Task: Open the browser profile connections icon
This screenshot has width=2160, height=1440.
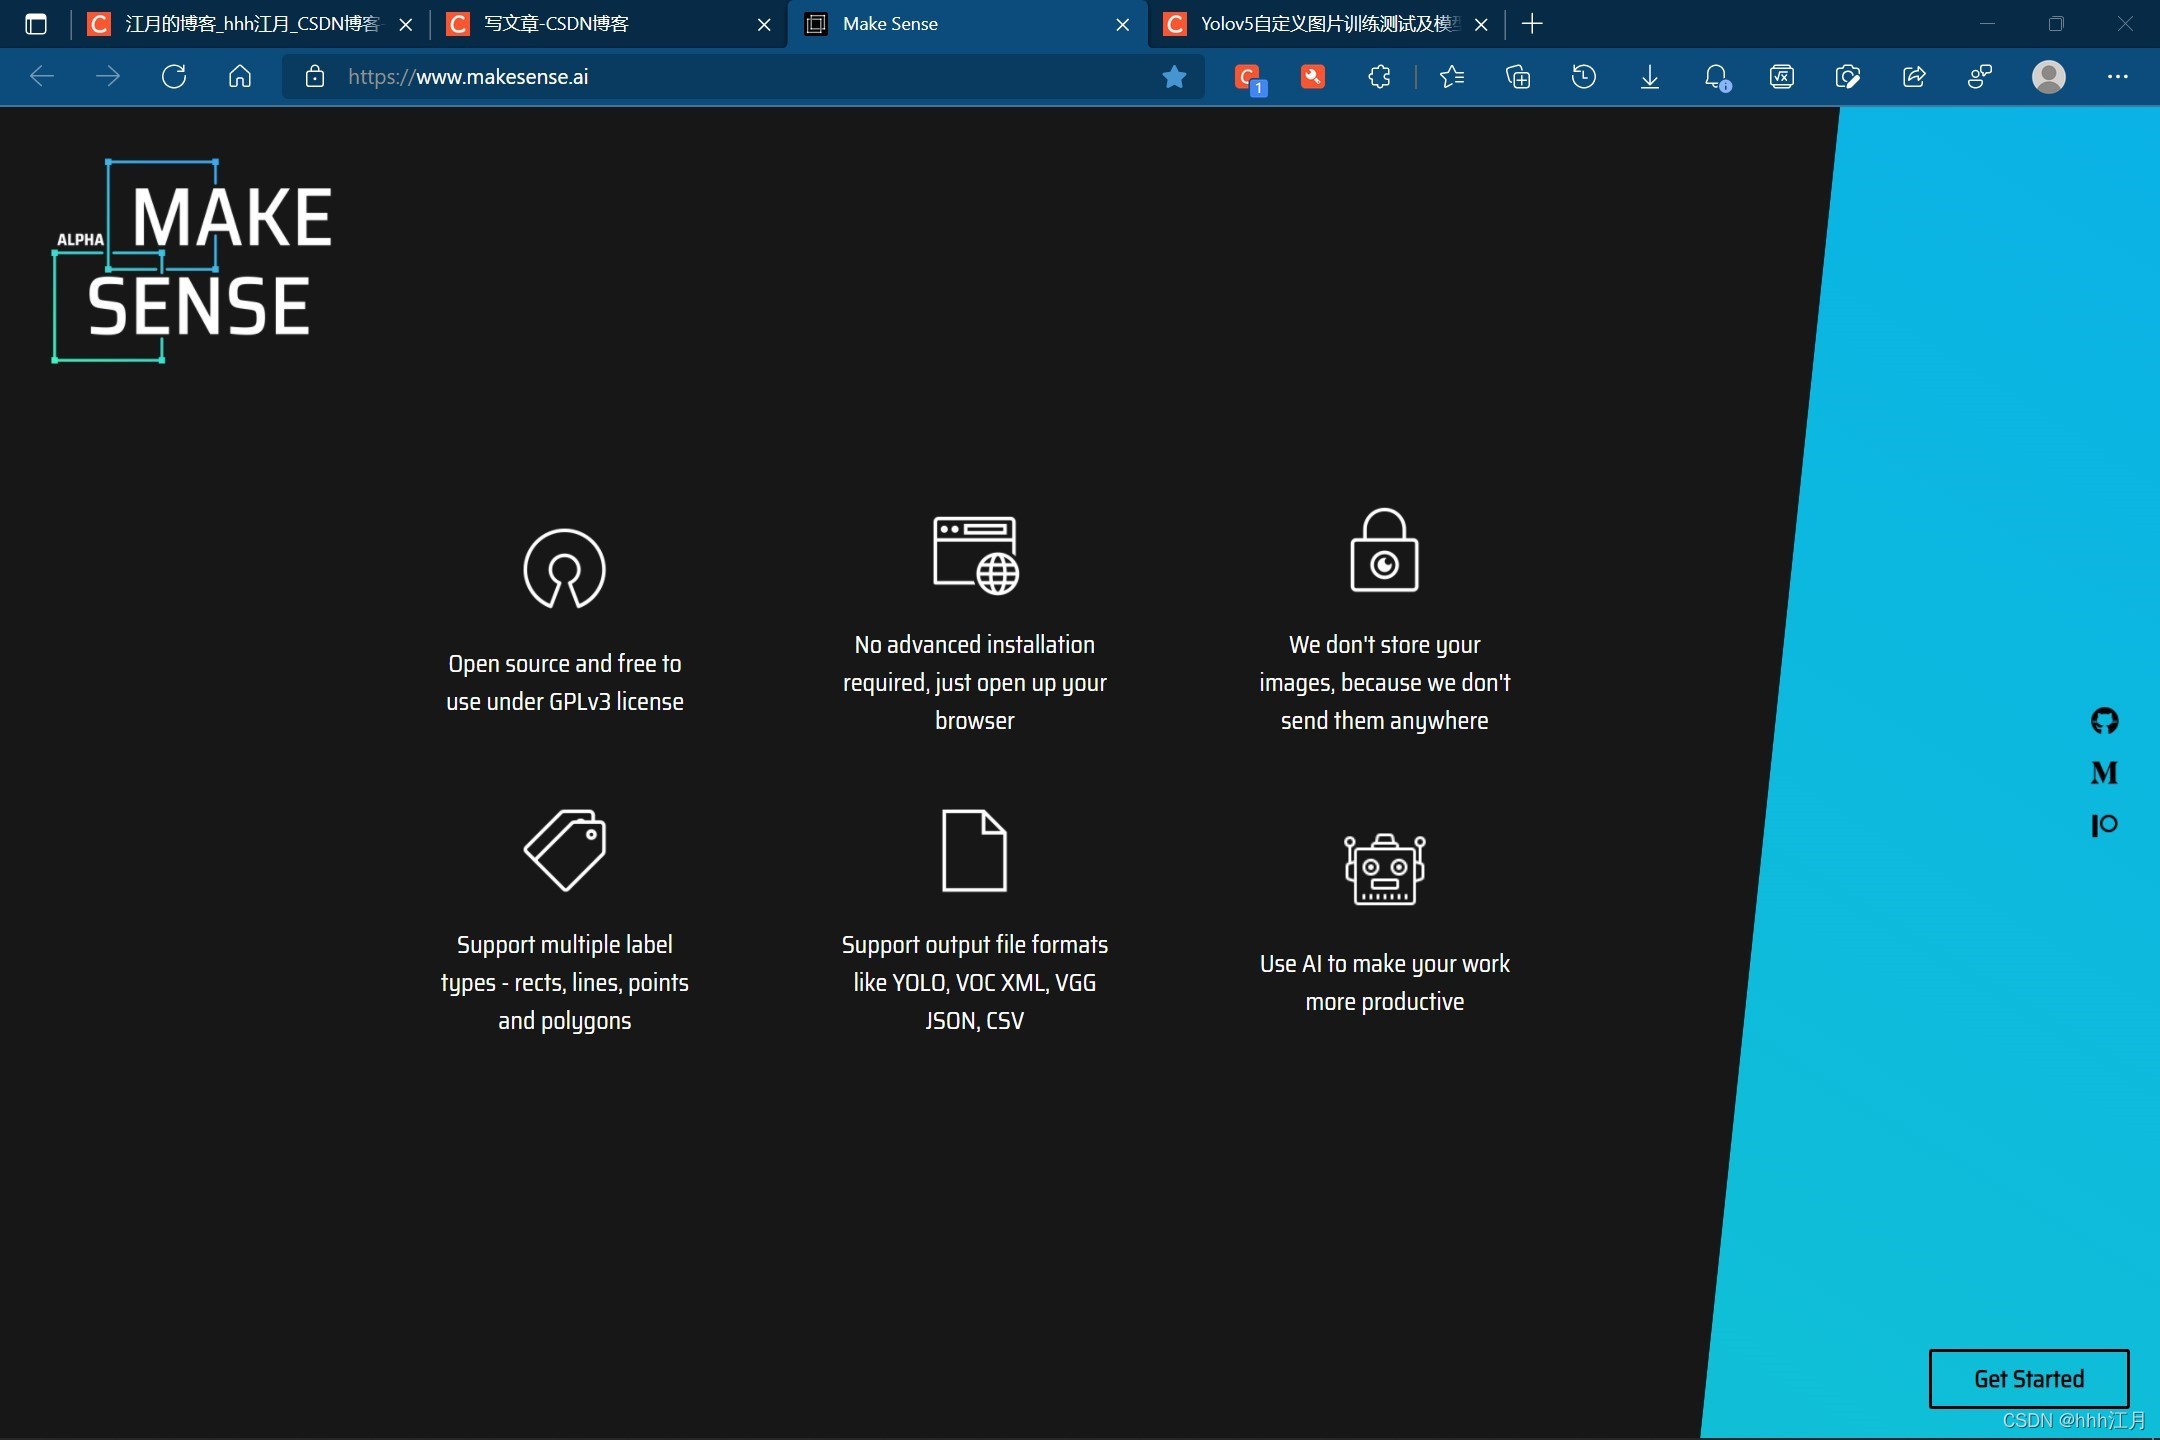Action: pos(1980,77)
